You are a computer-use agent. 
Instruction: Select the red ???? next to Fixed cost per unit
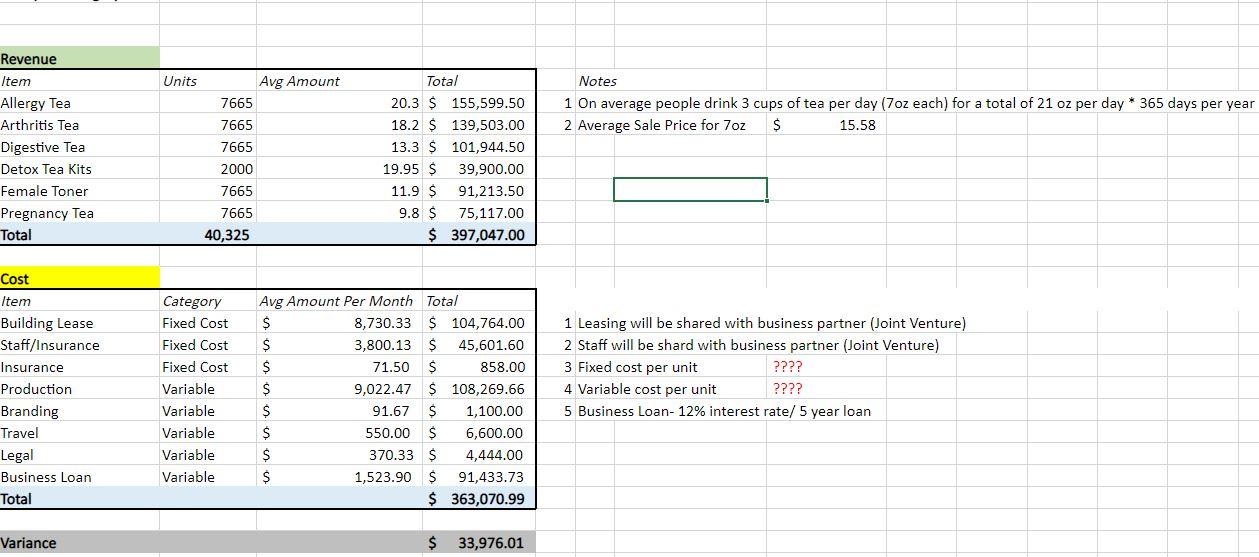coord(788,367)
